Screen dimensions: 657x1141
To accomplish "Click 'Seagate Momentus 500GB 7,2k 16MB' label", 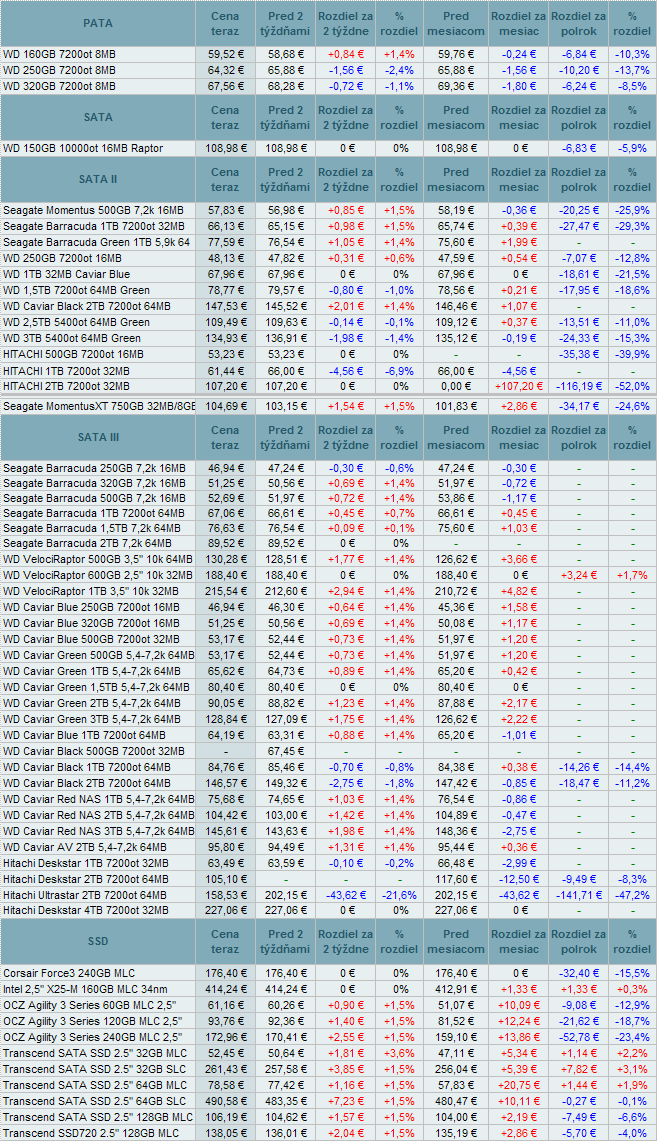I will 92,210.
